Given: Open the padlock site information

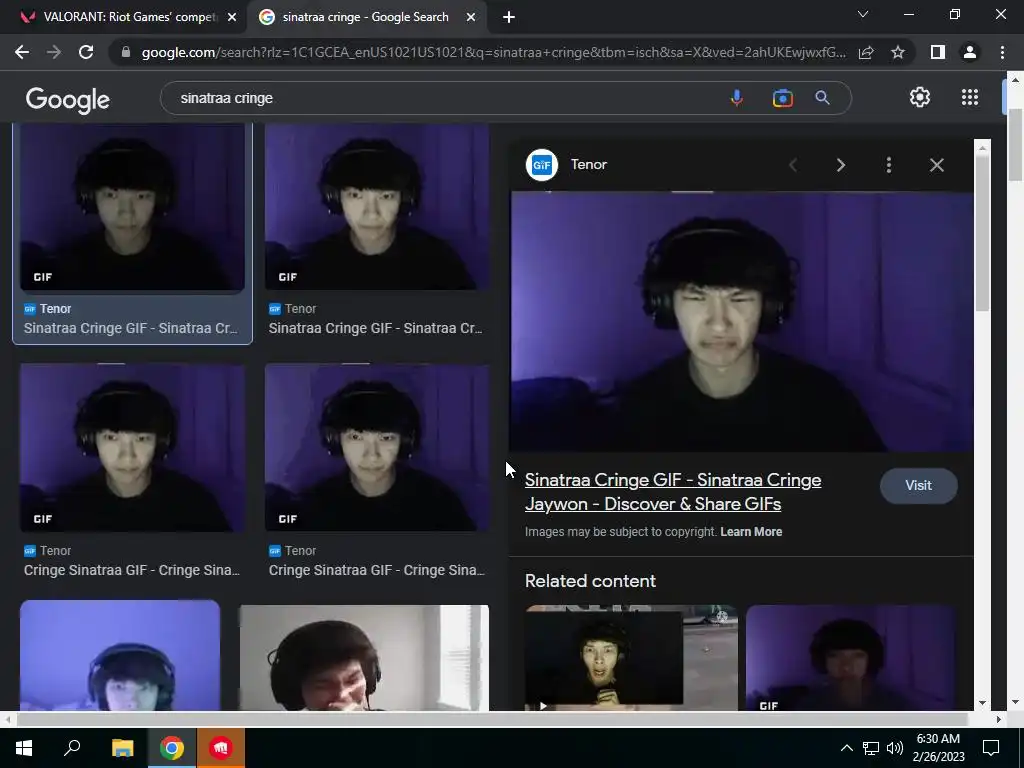Looking at the screenshot, I should [x=126, y=52].
